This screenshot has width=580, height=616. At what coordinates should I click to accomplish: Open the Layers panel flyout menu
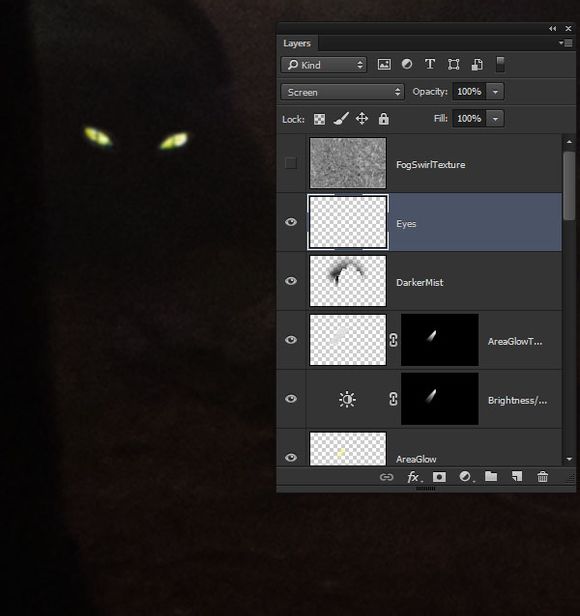(566, 43)
